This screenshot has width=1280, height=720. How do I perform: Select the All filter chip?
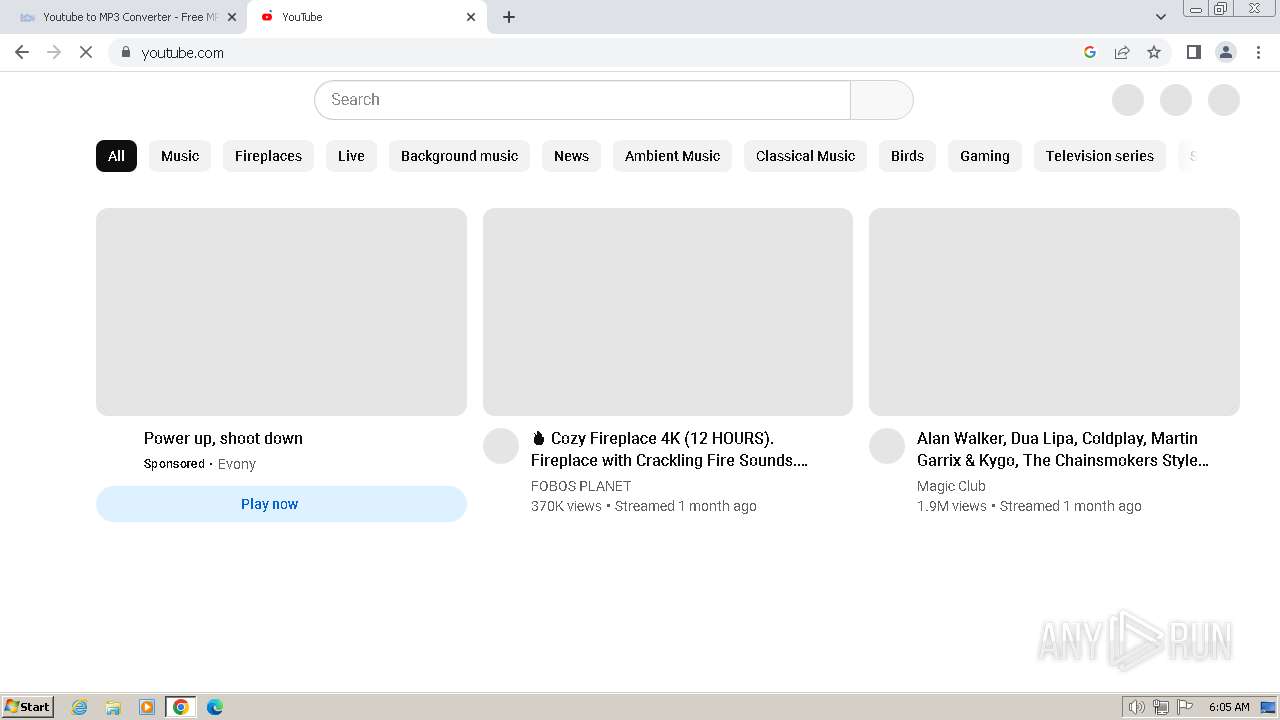coord(116,156)
